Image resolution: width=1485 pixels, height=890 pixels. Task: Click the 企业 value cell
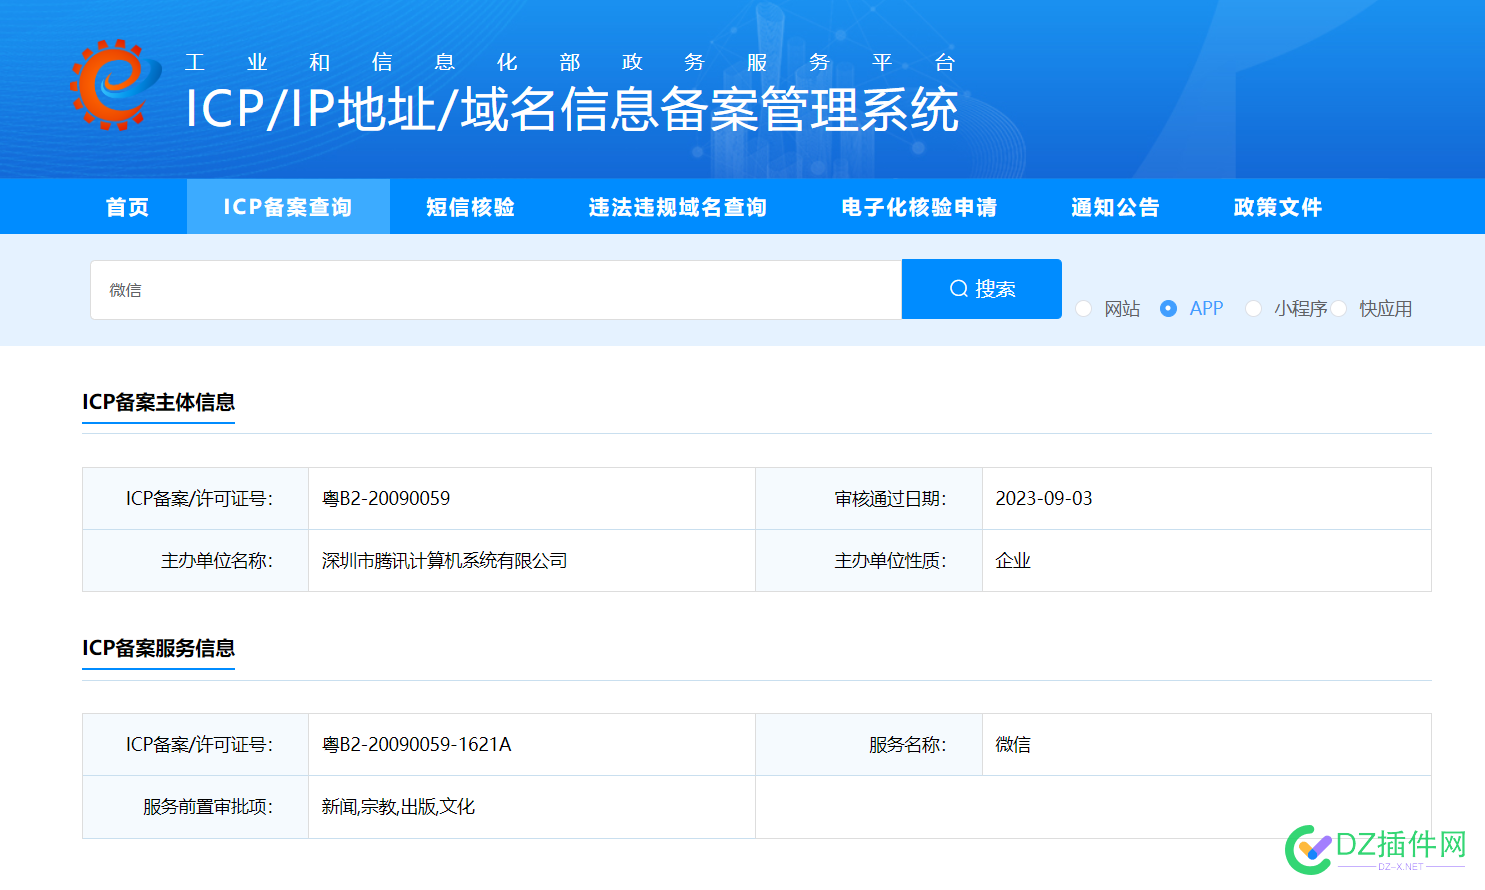point(1207,561)
